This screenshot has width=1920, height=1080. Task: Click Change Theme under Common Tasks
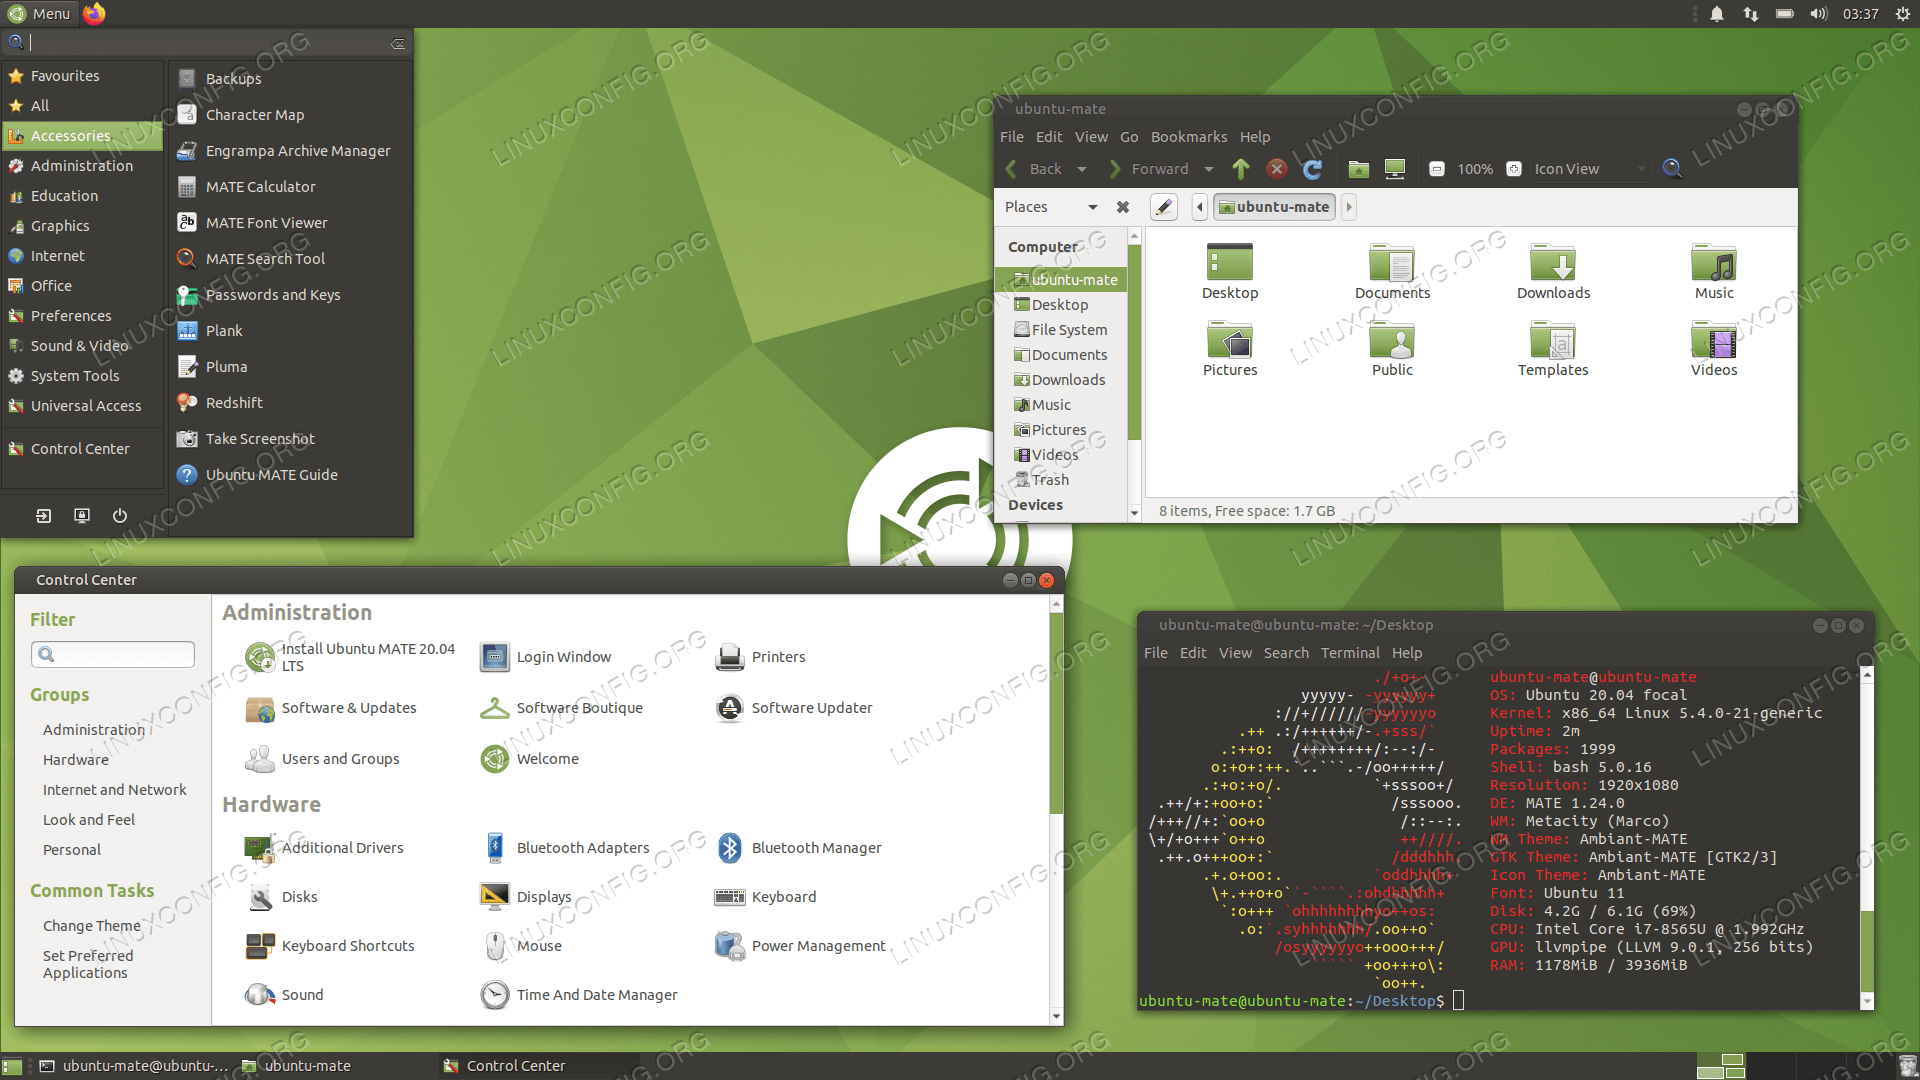(92, 926)
